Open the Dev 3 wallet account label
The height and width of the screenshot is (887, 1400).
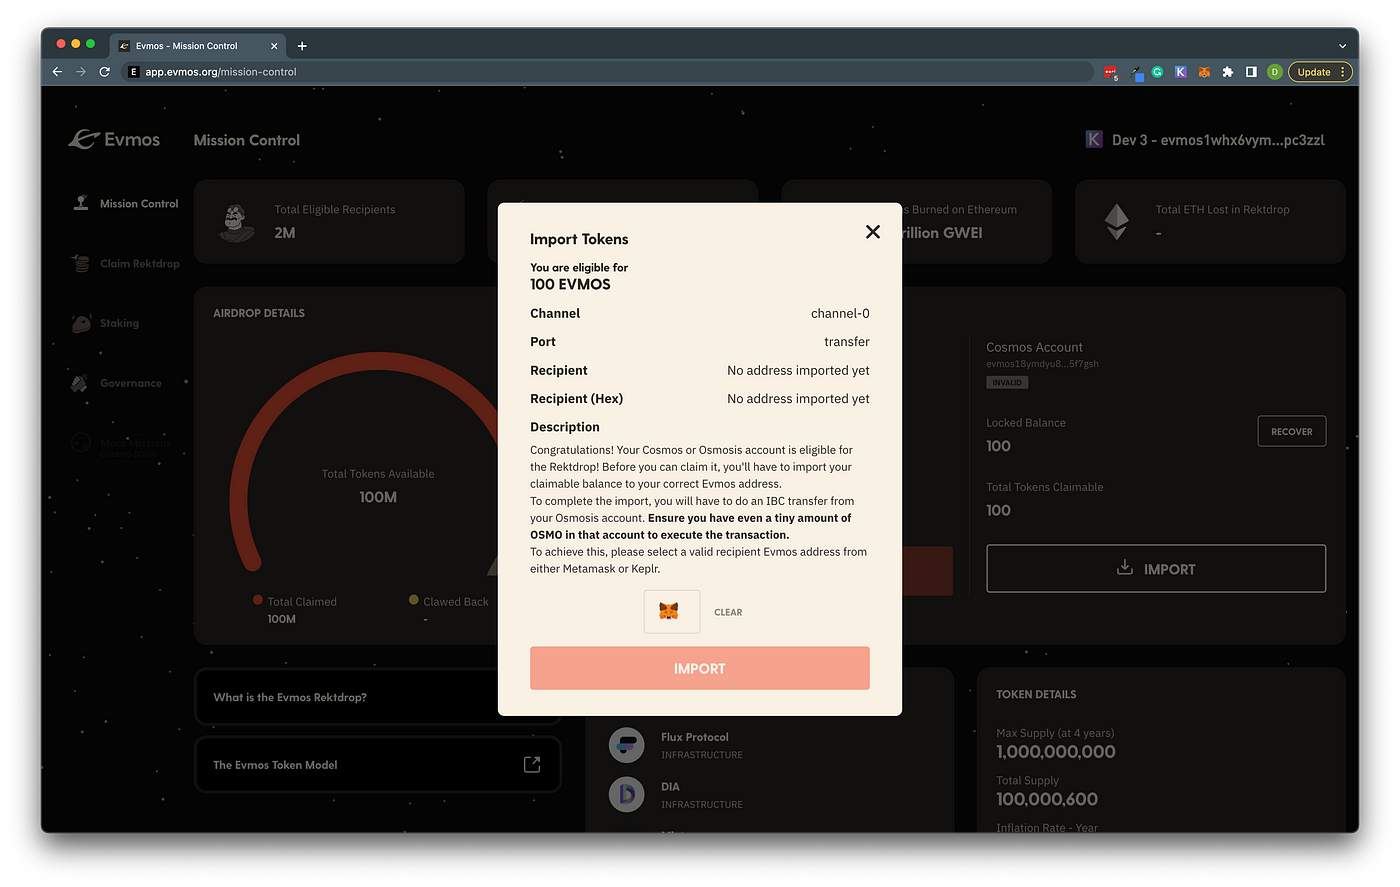[1218, 140]
